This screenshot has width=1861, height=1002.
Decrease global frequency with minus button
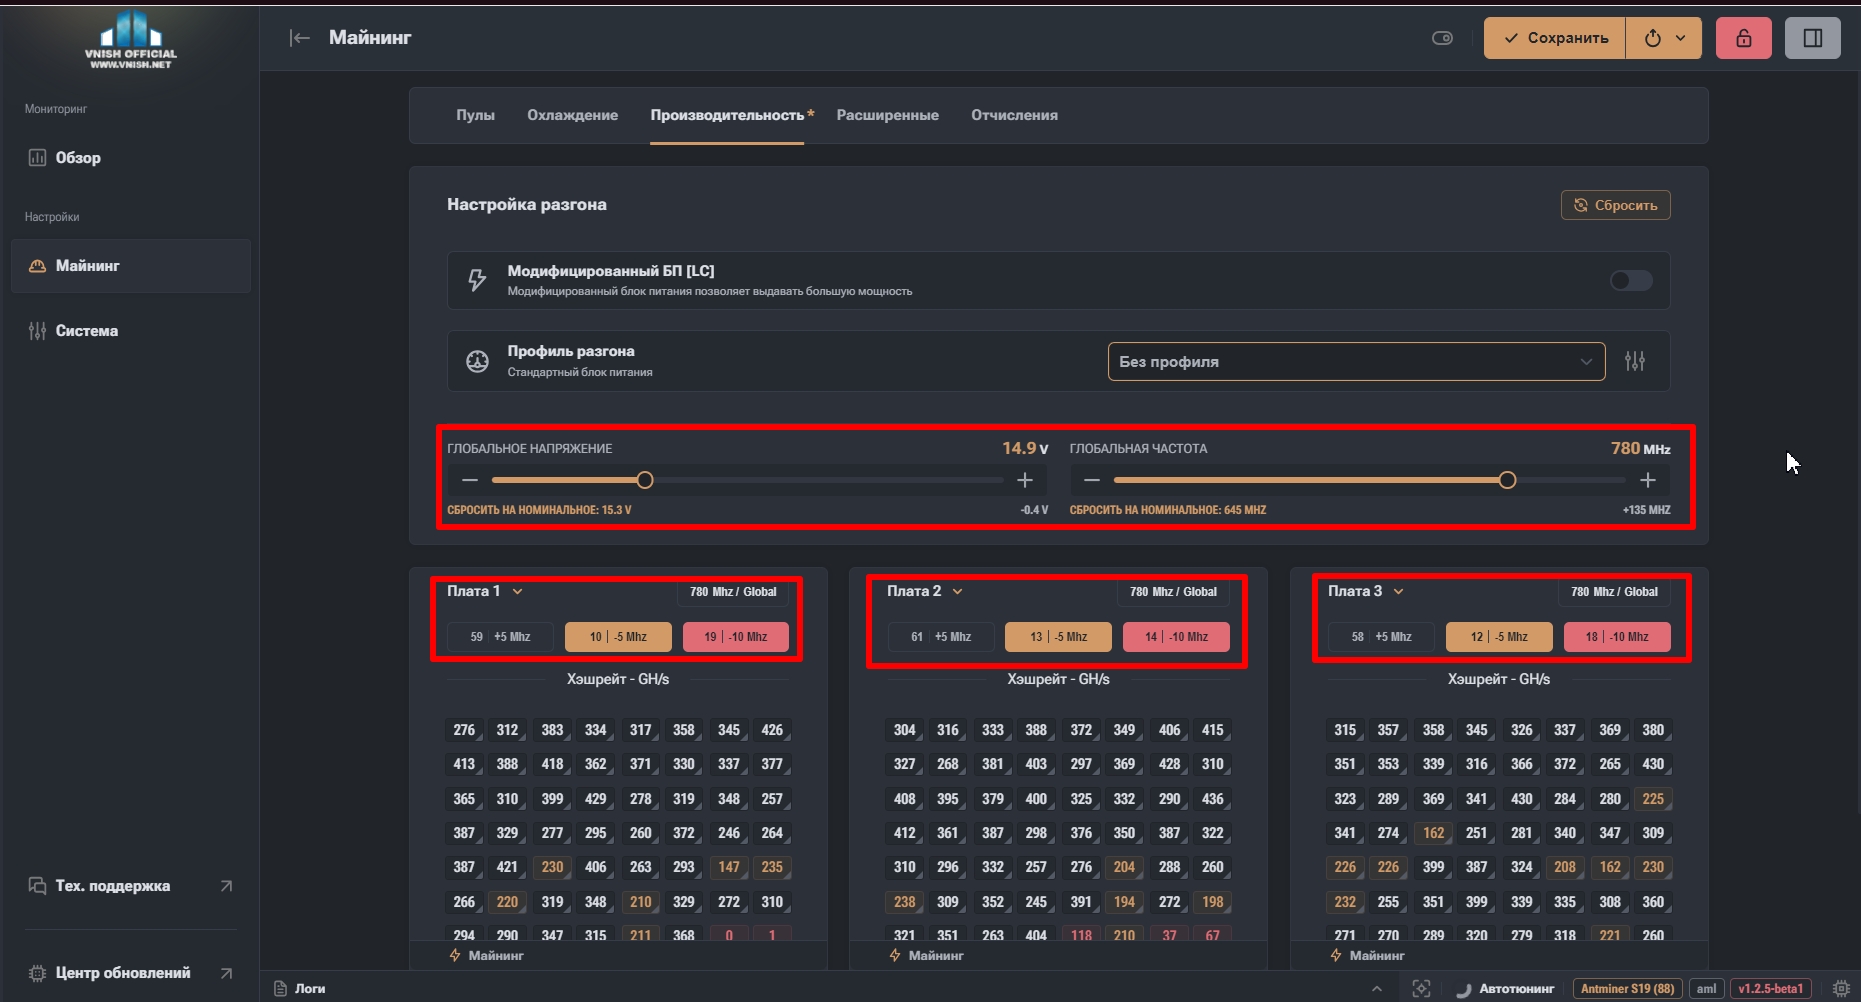click(1092, 481)
